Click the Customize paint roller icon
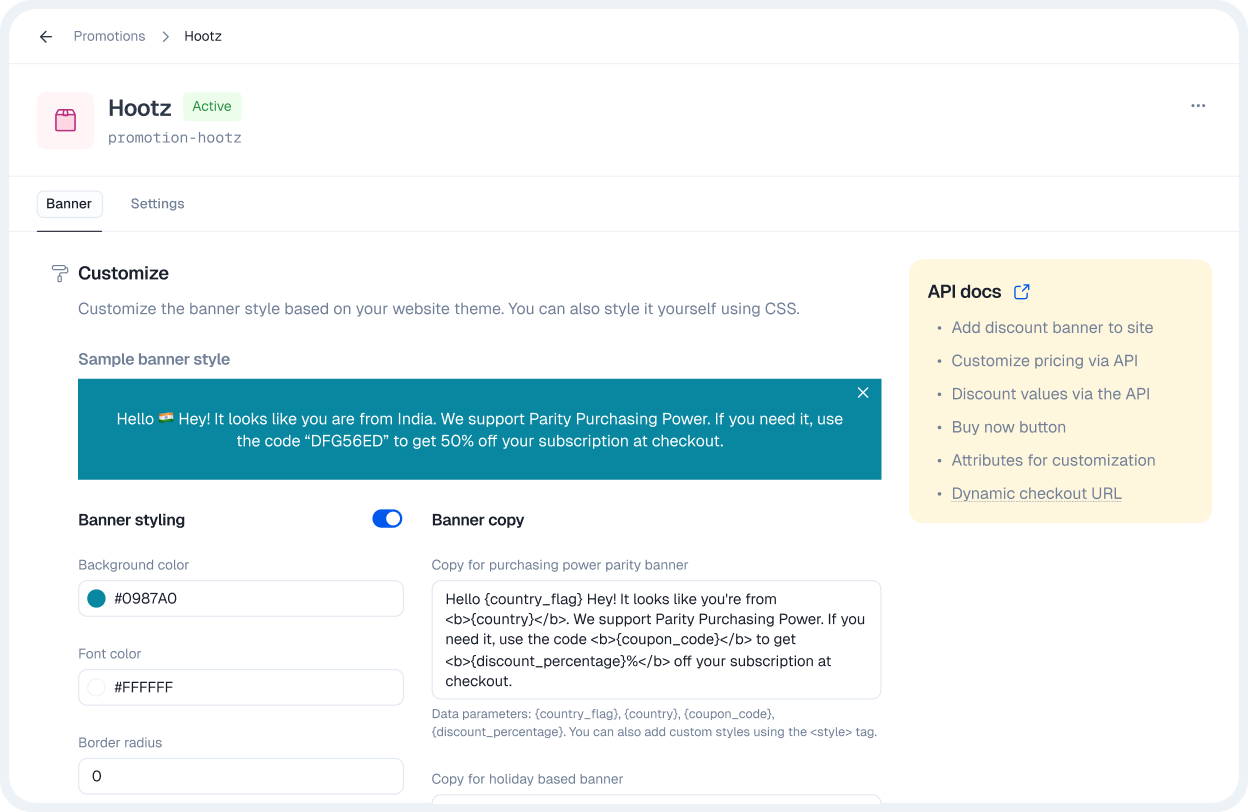1248x812 pixels. point(60,274)
